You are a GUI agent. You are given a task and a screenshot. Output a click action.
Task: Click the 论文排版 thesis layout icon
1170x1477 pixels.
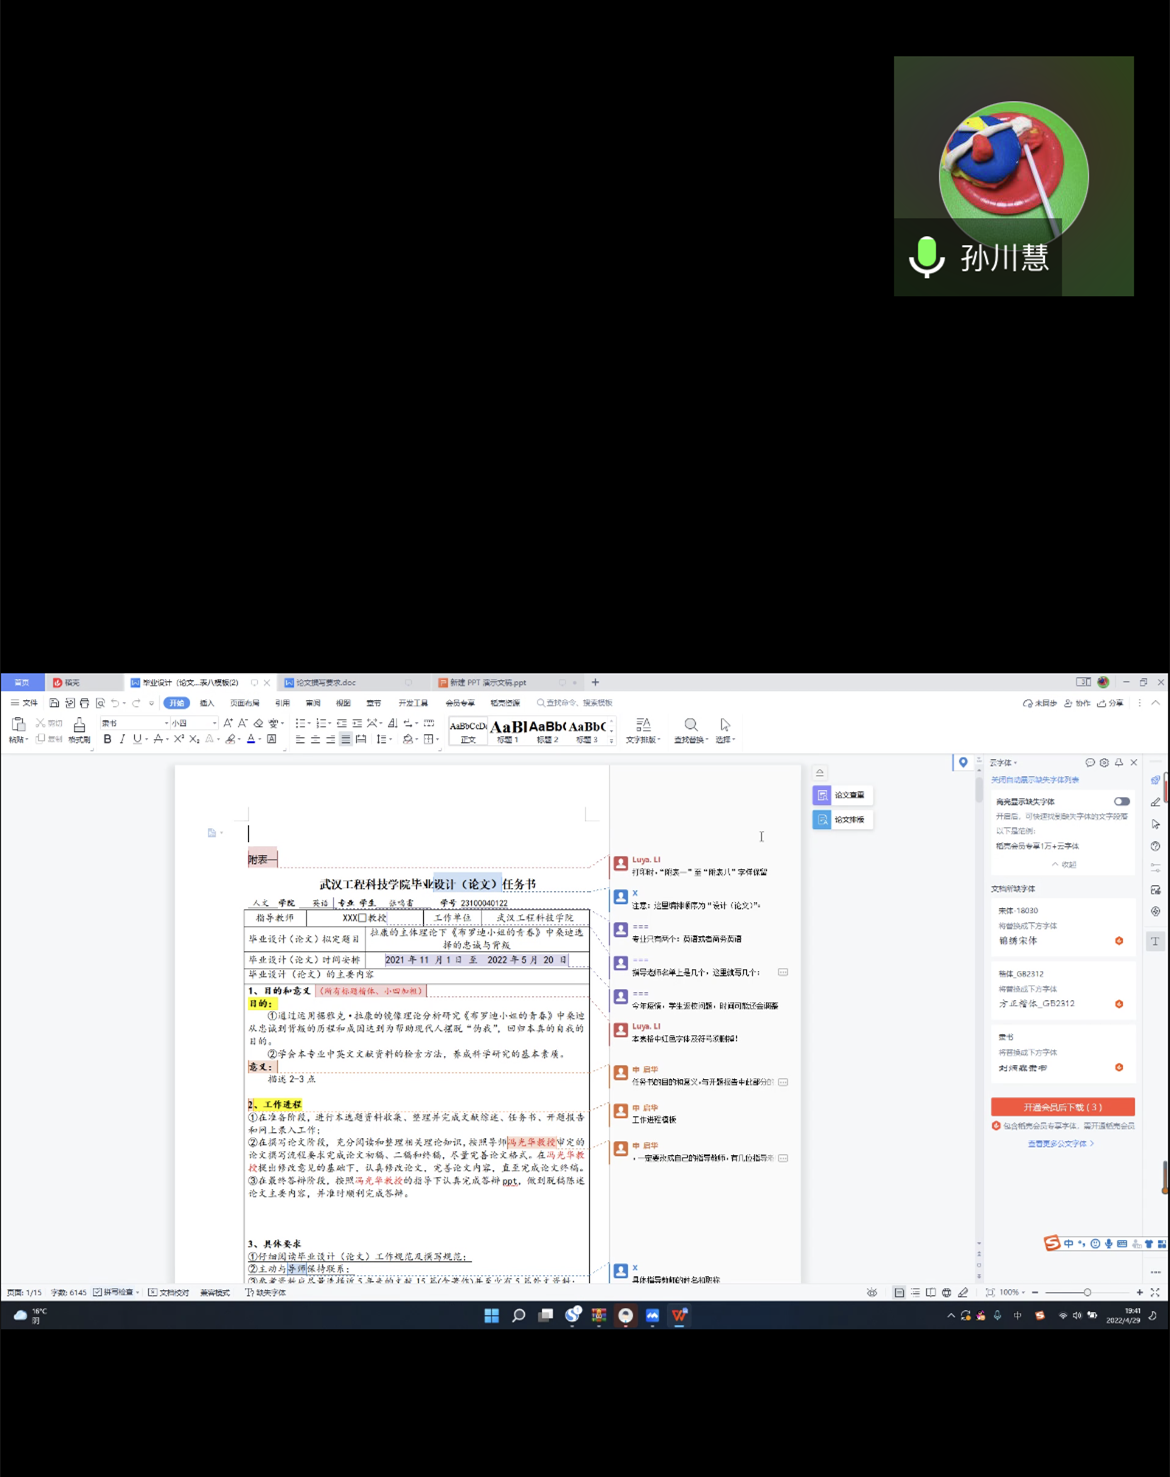click(822, 819)
